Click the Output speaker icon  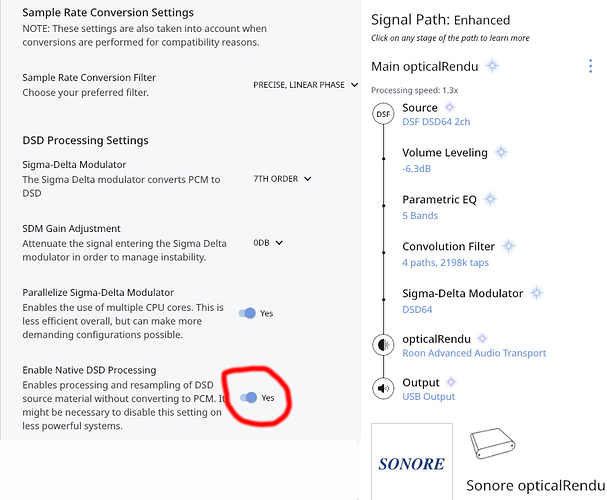point(383,388)
